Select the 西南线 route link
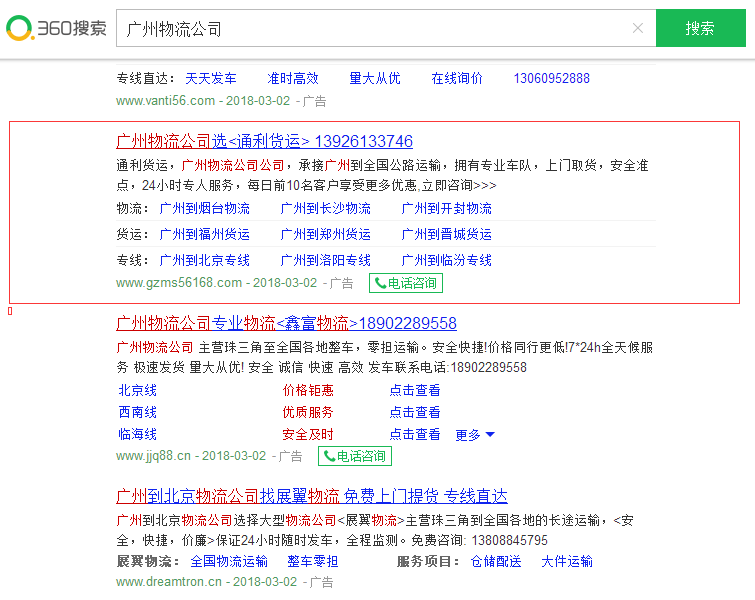 point(138,412)
